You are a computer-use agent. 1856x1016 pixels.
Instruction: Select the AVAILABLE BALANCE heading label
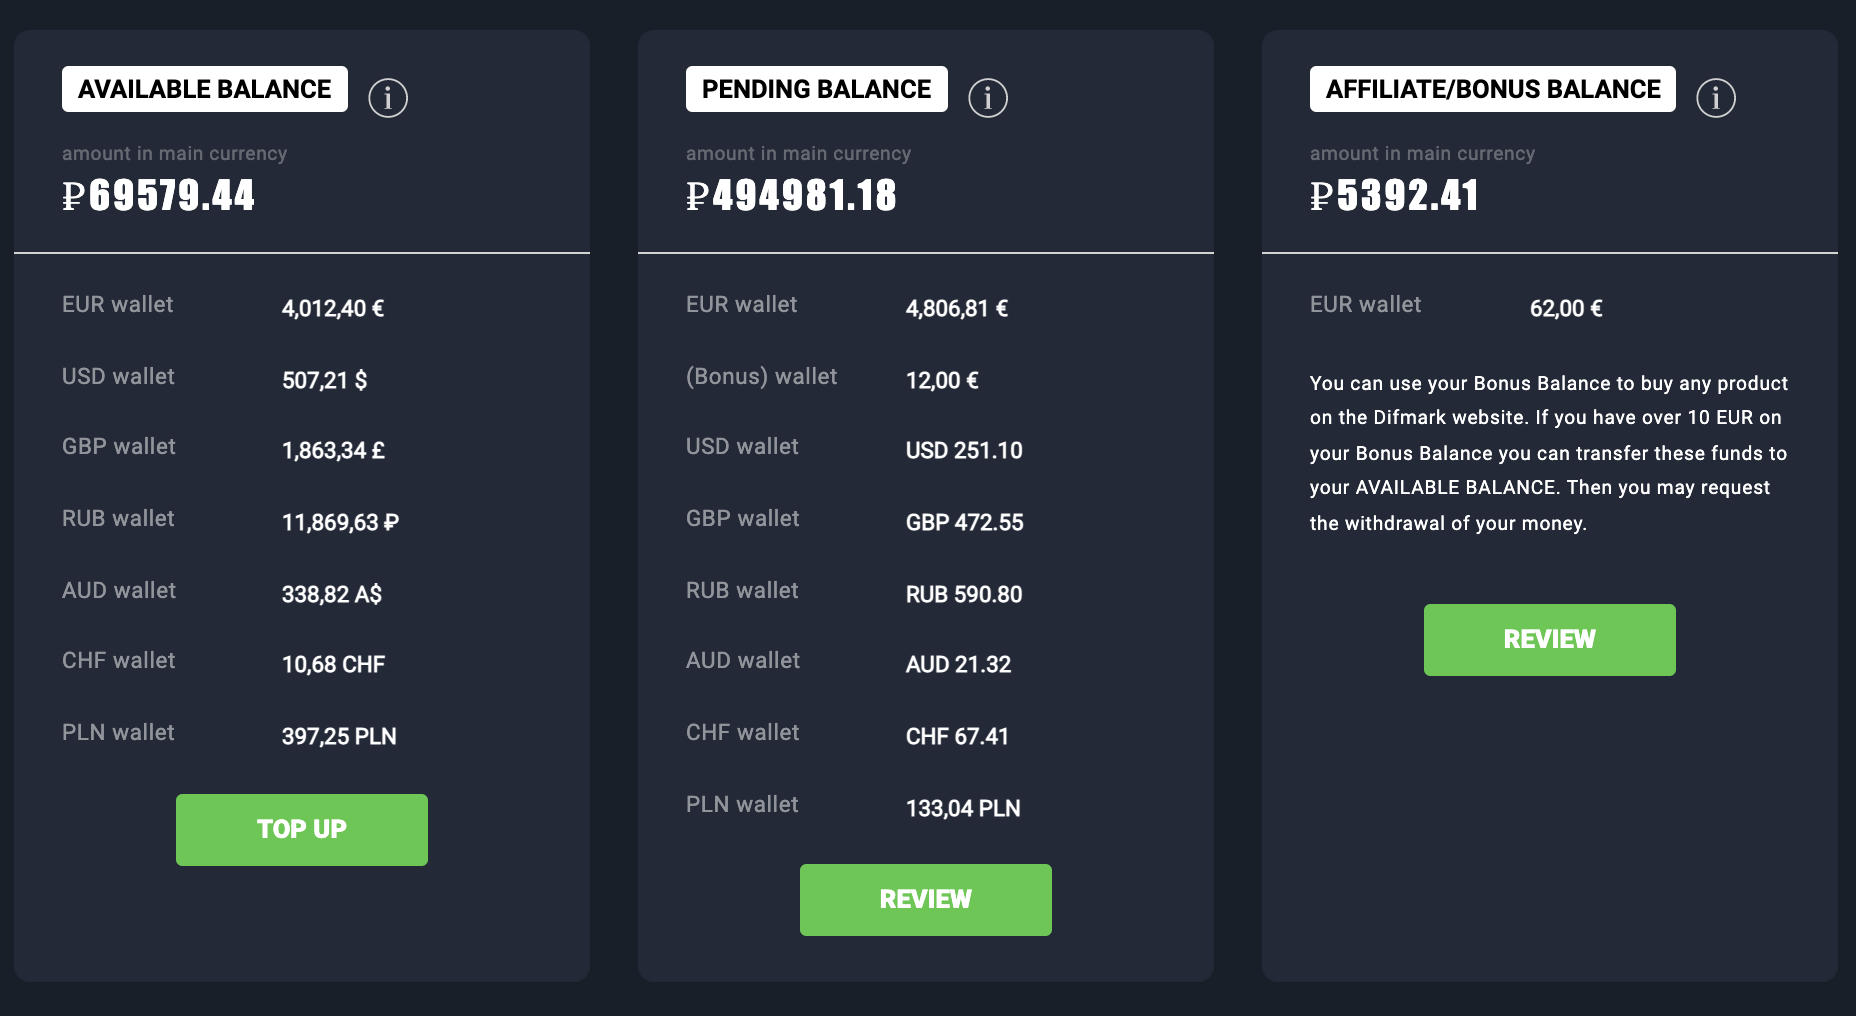click(x=205, y=89)
